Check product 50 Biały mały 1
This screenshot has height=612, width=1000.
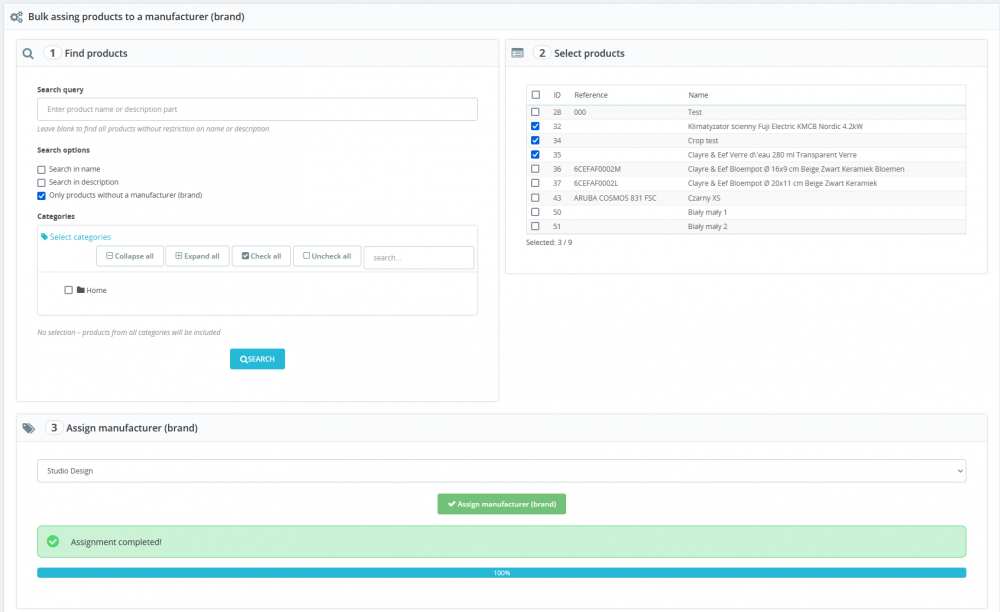click(535, 212)
